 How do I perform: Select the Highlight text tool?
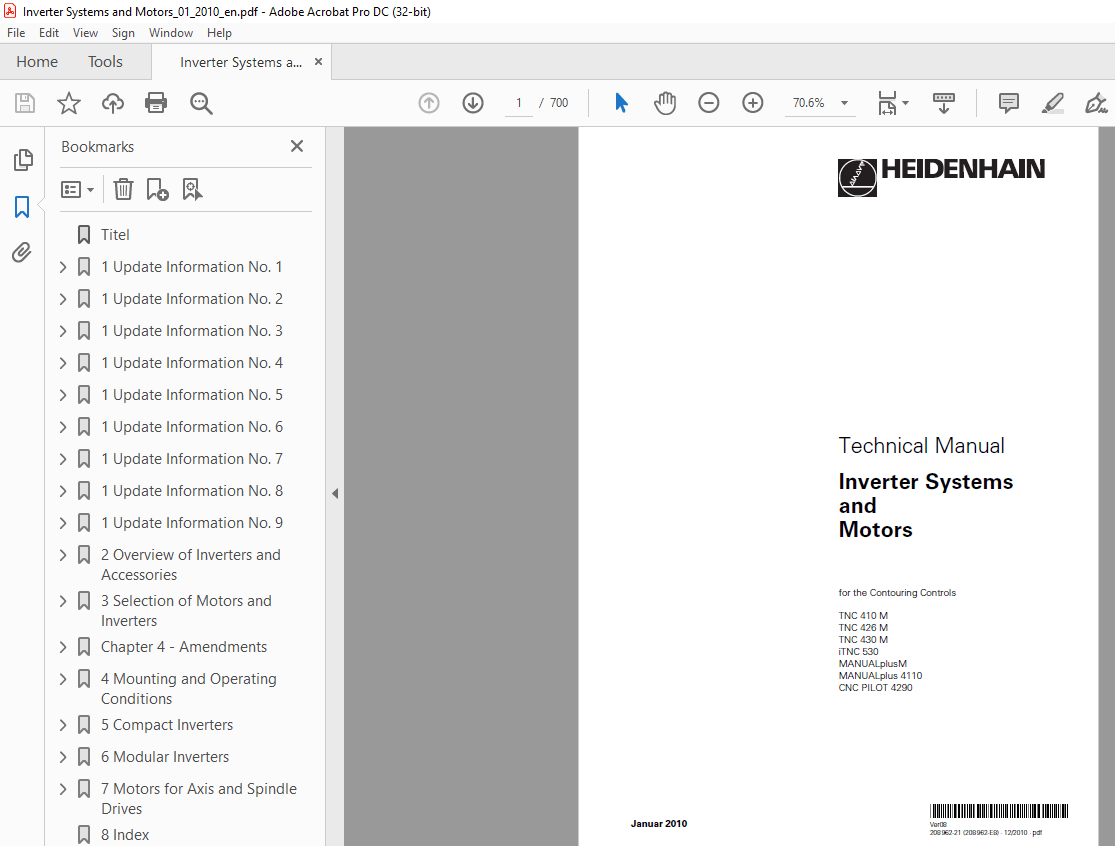tap(1052, 103)
